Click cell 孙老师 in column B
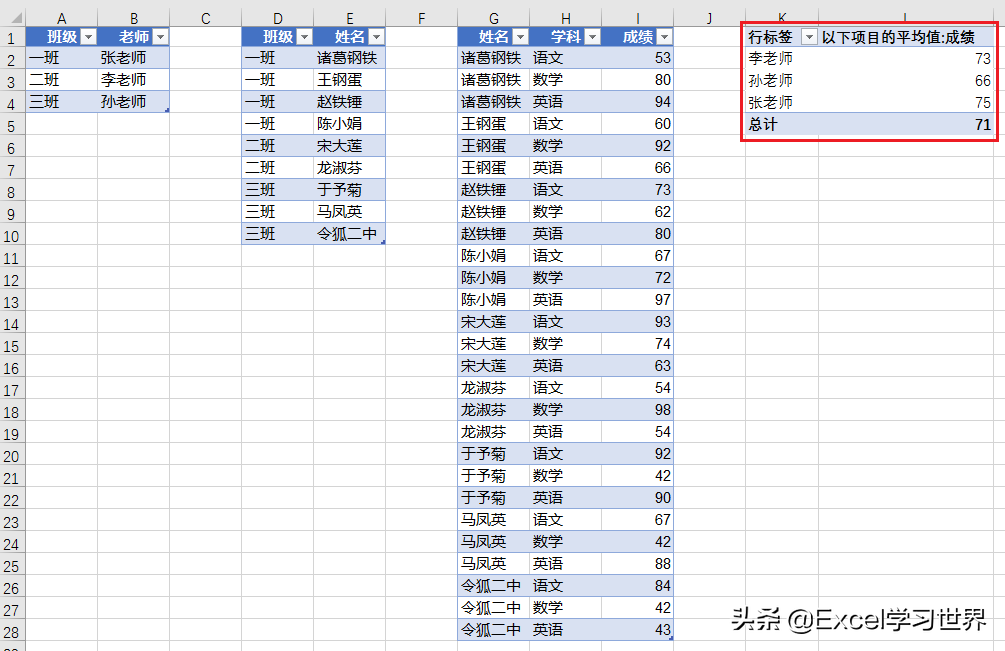Viewport: 1005px width, 651px height. point(133,102)
